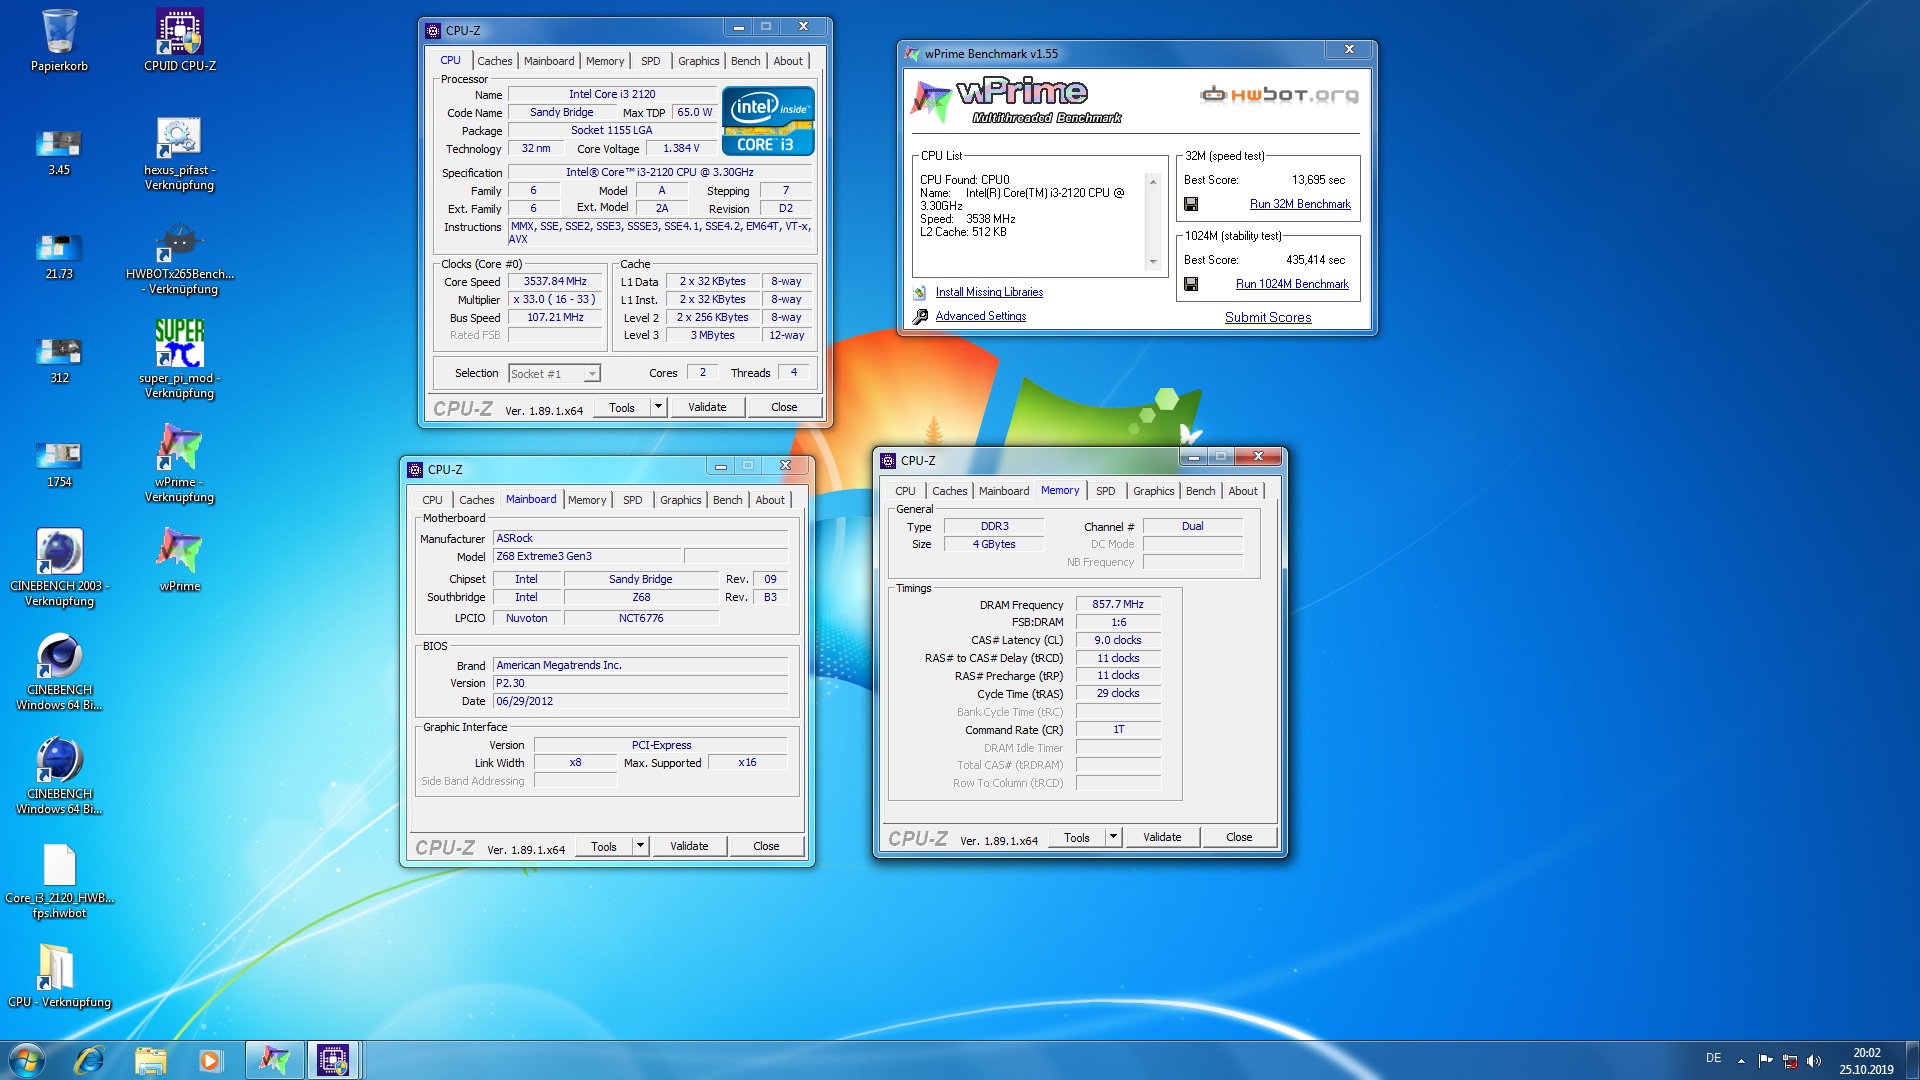Click the Submit Scores link
Screen dimensions: 1920x1080
(1268, 317)
